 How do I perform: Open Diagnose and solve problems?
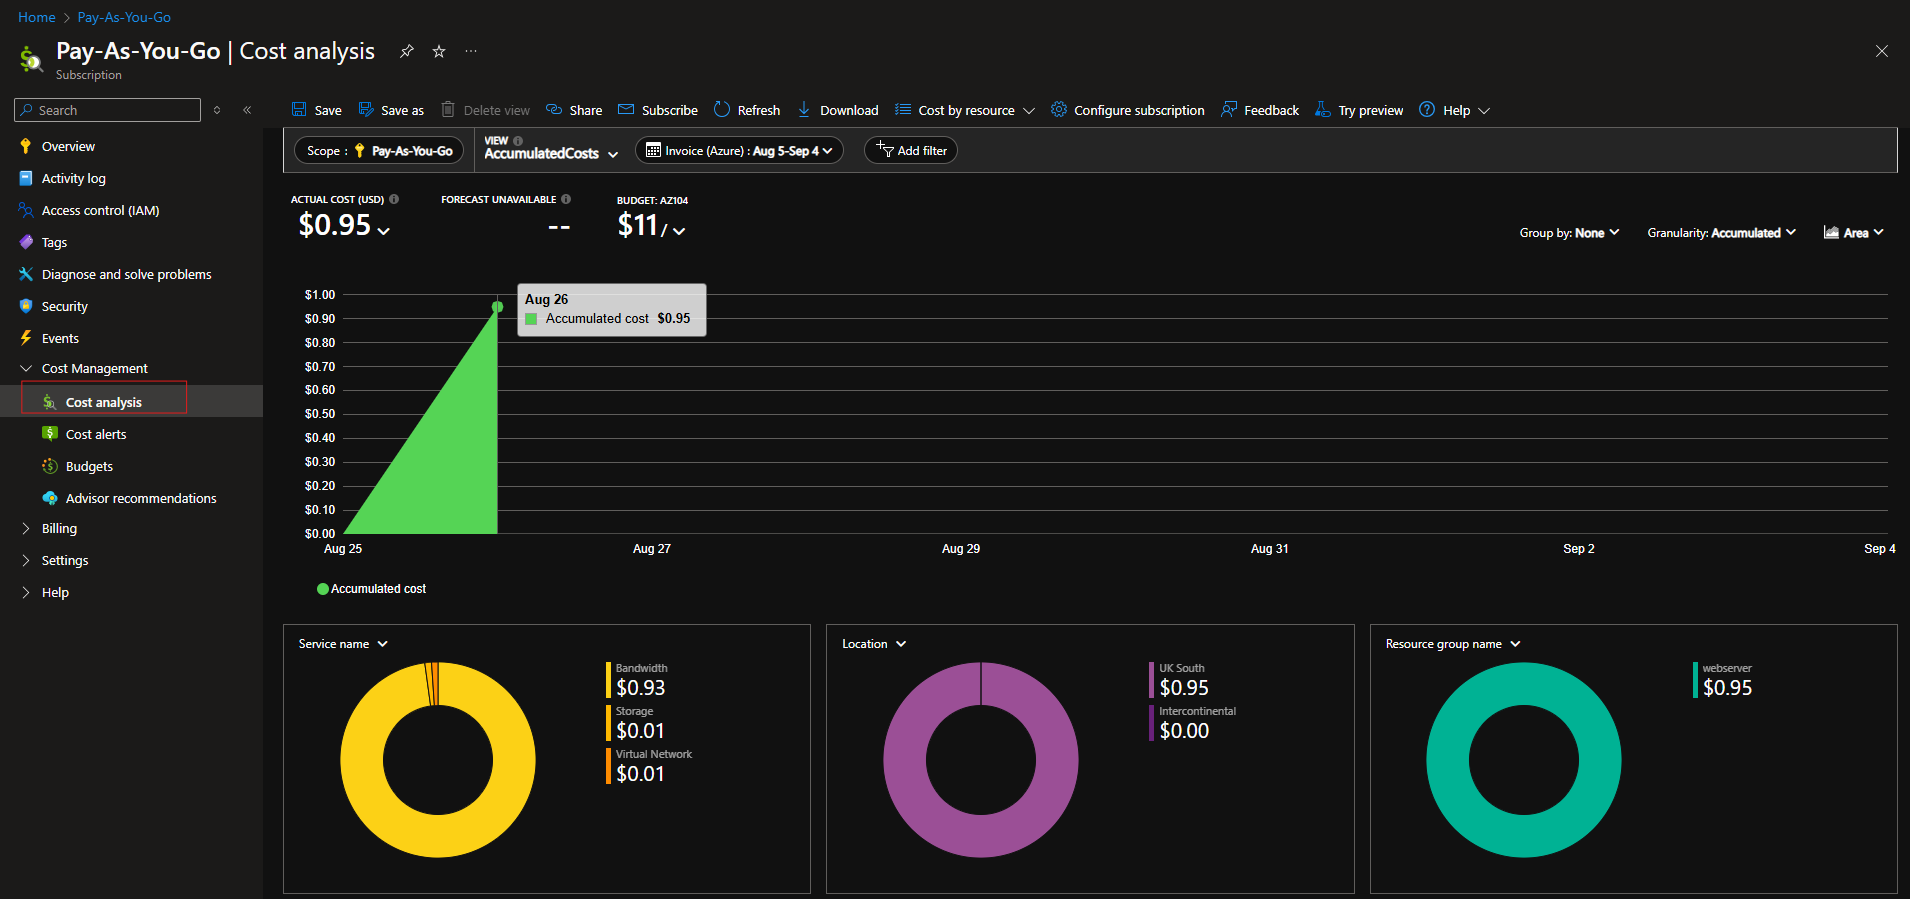click(126, 274)
